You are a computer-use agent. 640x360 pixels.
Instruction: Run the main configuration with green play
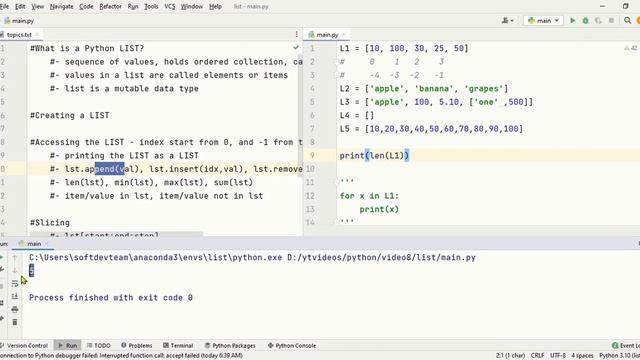click(572, 20)
